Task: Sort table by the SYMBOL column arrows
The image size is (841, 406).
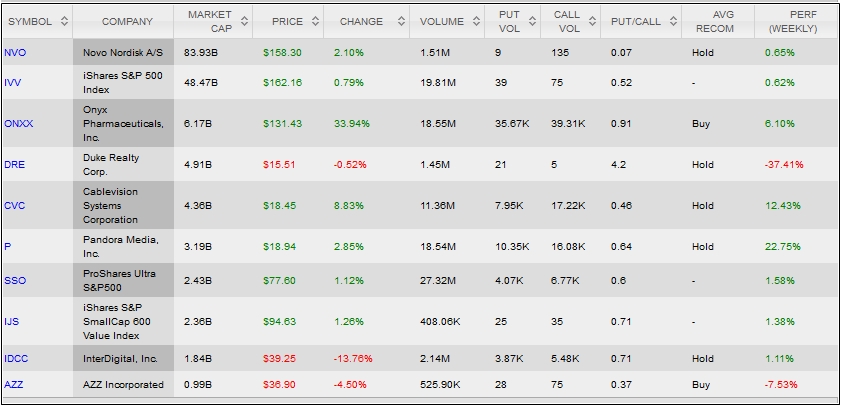Action: click(64, 21)
